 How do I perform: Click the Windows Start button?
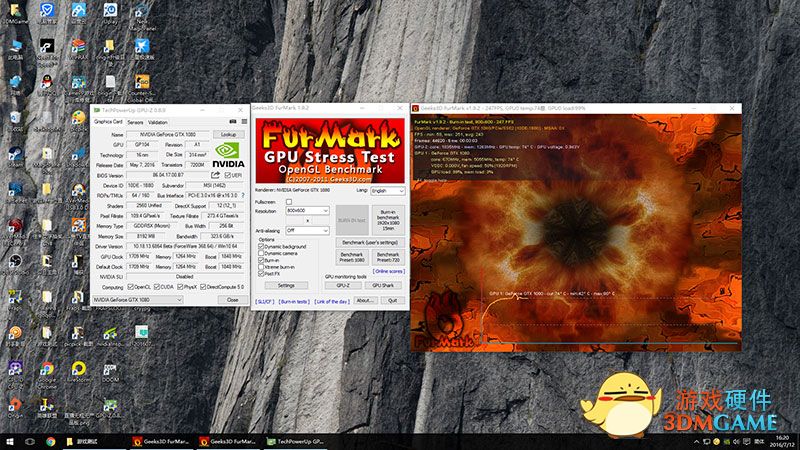[9, 441]
